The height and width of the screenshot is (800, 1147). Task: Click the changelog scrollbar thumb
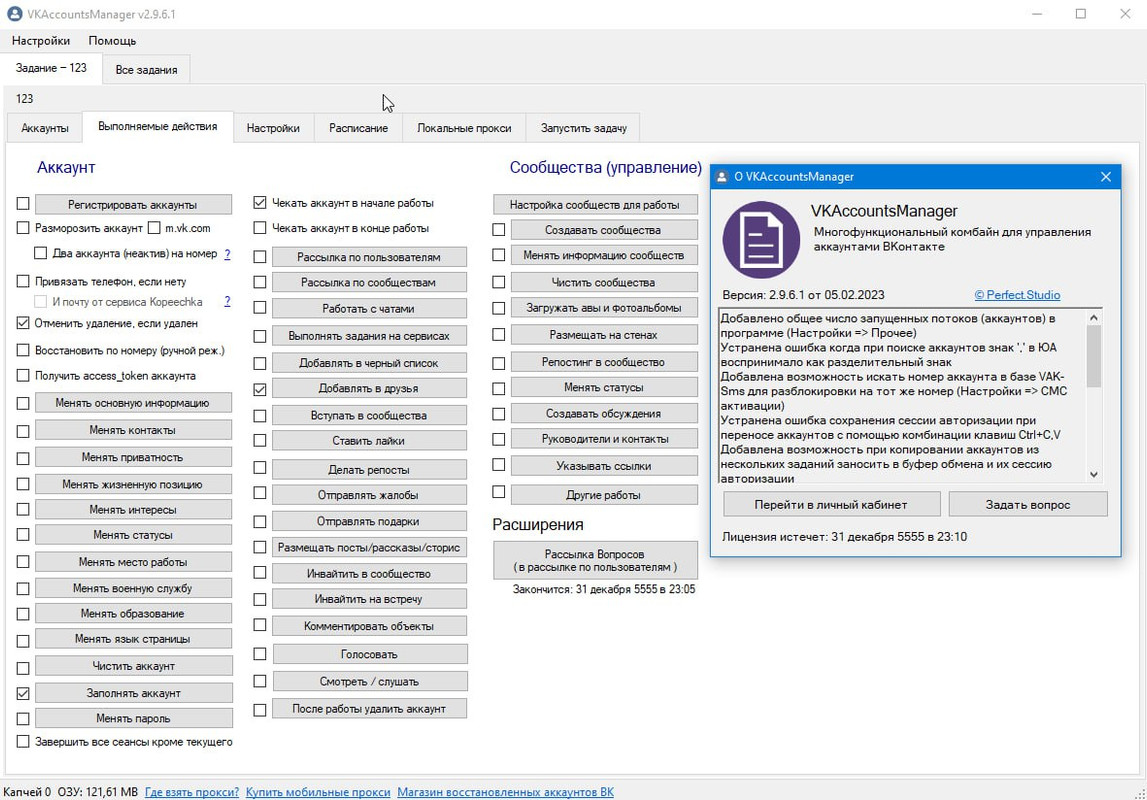coord(1094,356)
